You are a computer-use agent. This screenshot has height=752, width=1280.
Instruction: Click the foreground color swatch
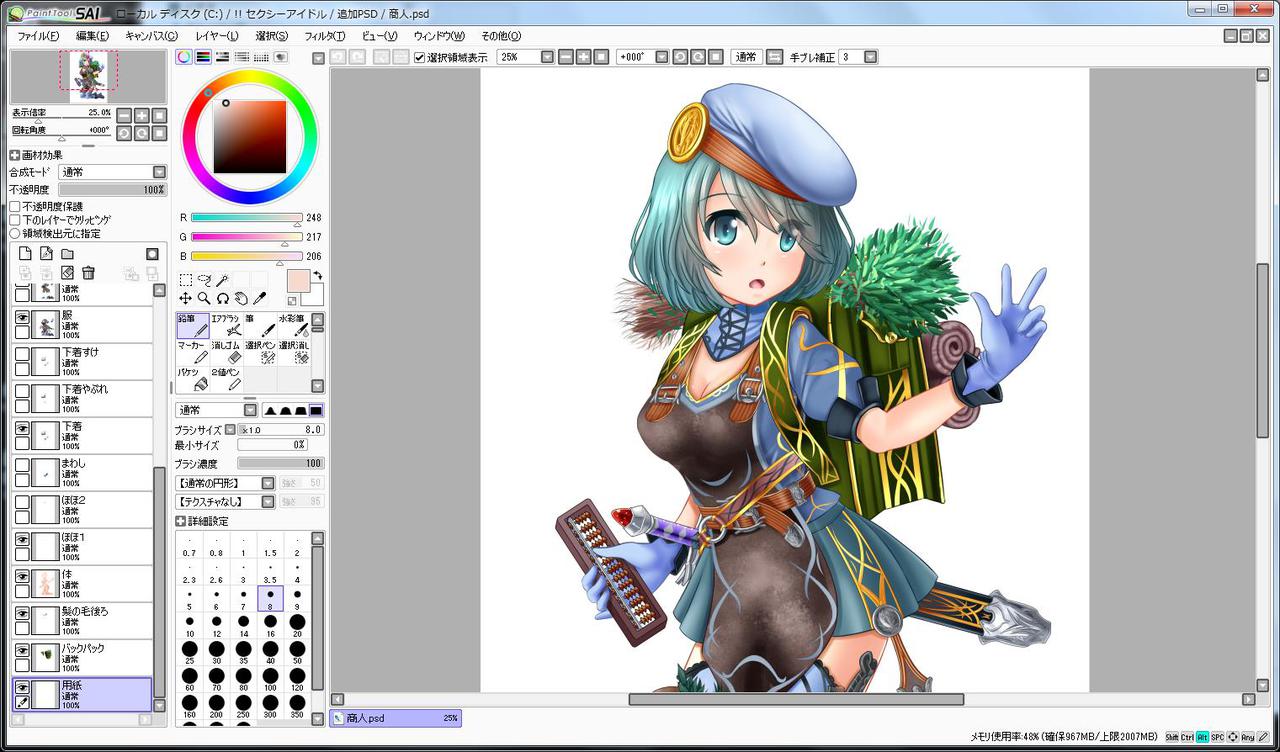tap(298, 281)
